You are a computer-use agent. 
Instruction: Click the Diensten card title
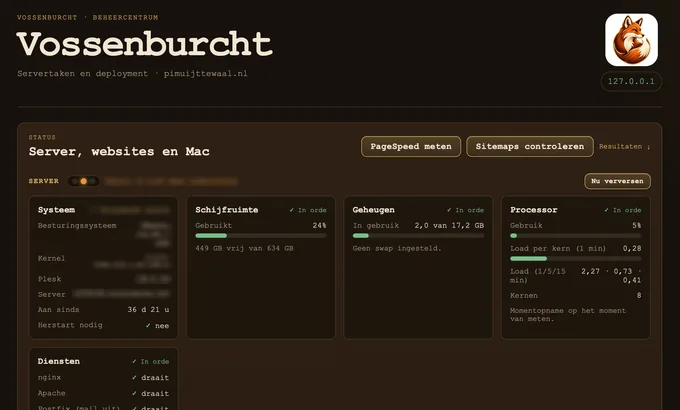tap(59, 361)
